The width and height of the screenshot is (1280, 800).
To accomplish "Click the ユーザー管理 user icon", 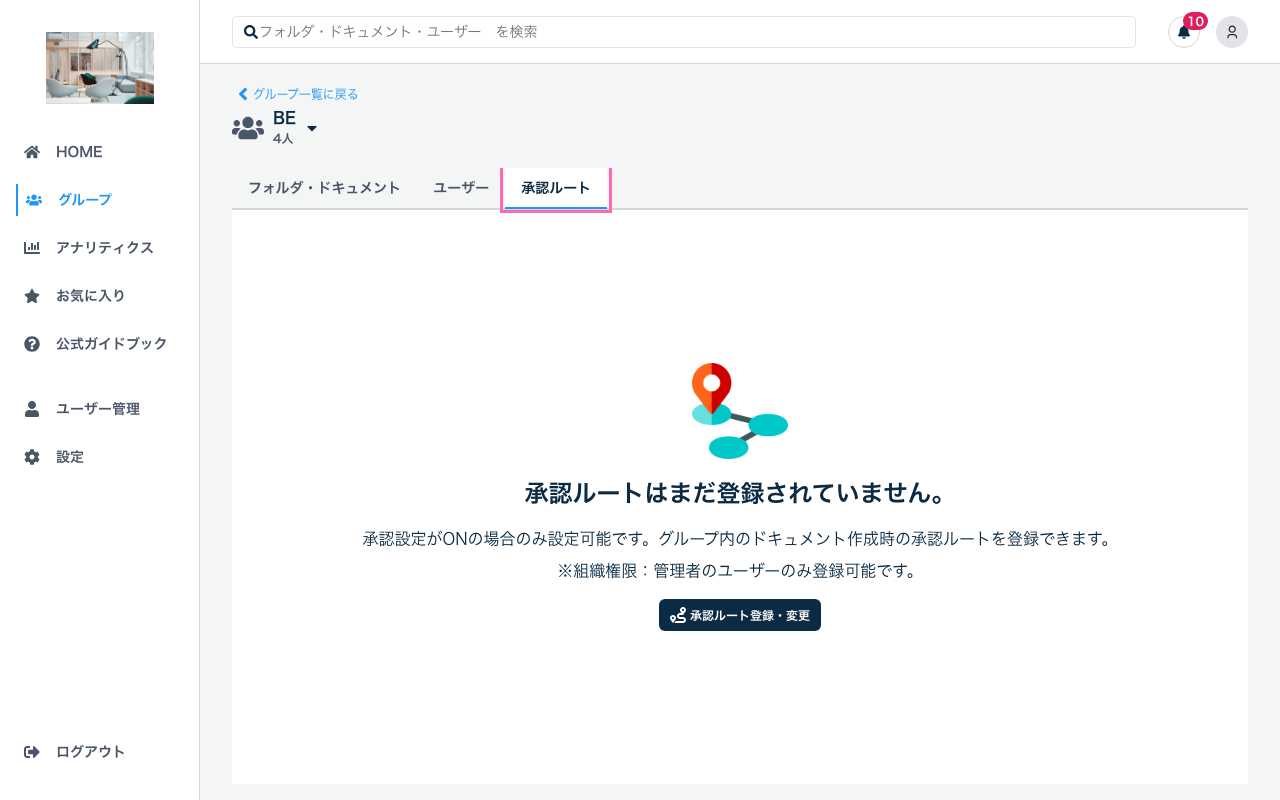I will tap(33, 408).
